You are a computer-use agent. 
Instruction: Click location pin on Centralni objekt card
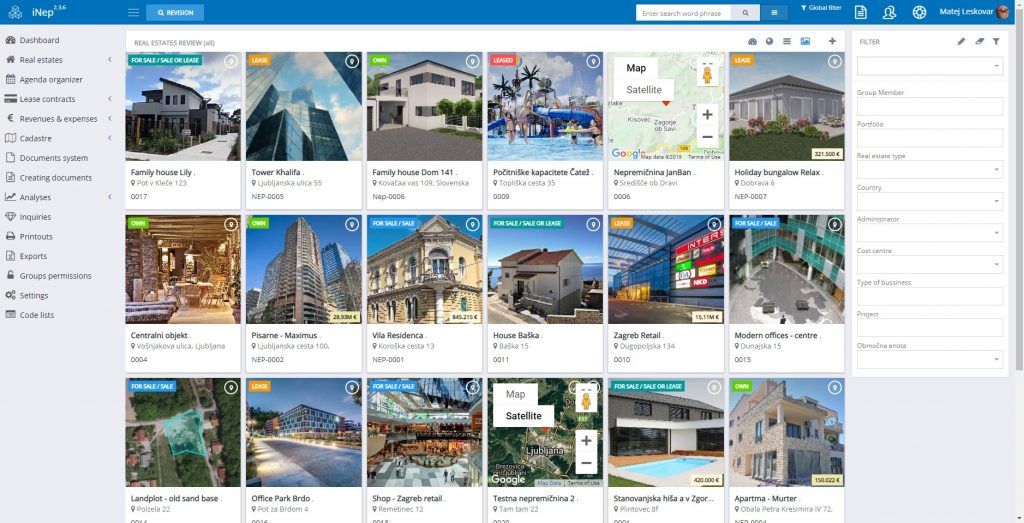(231, 225)
